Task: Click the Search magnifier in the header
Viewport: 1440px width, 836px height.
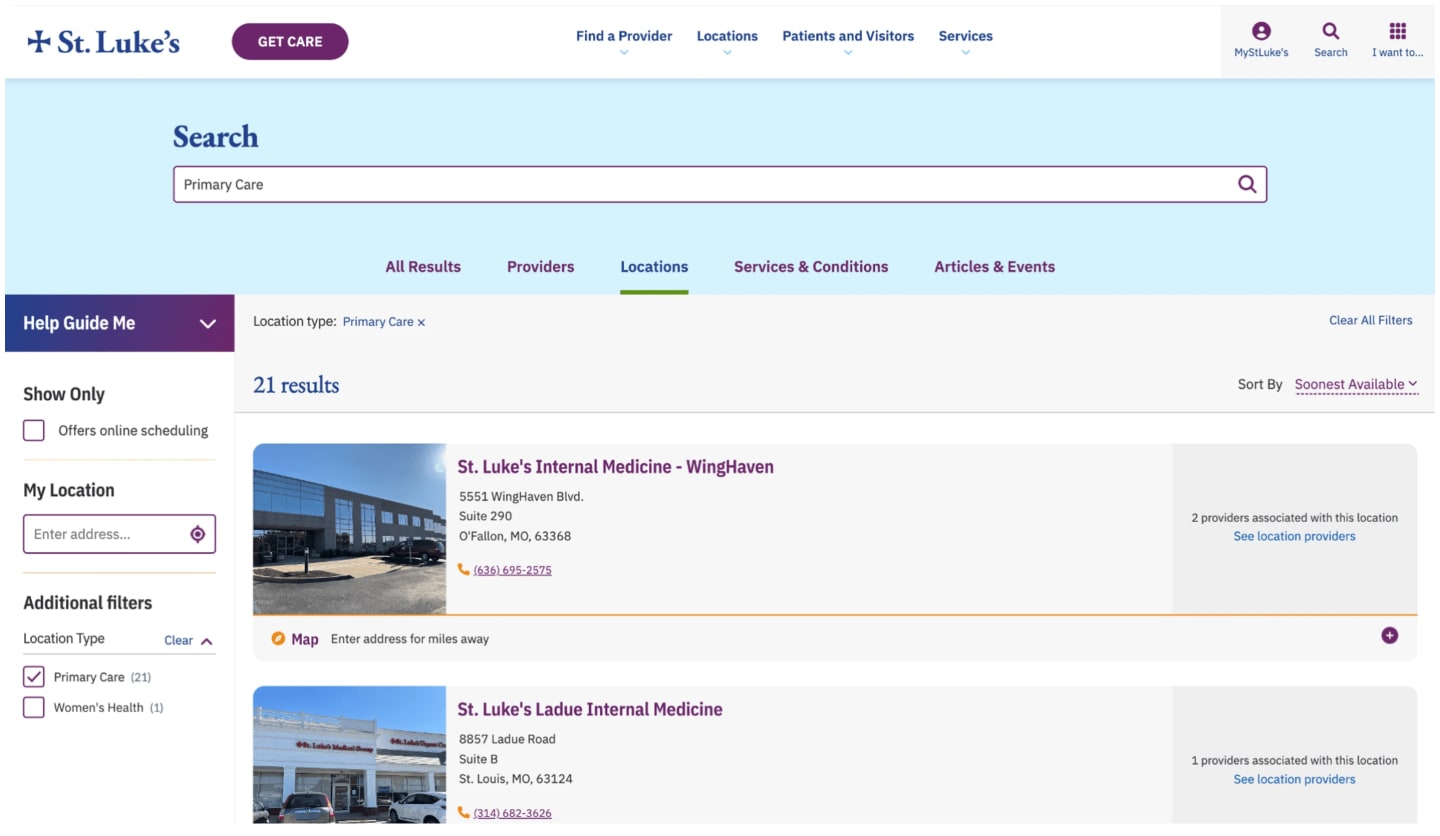Action: (1330, 32)
